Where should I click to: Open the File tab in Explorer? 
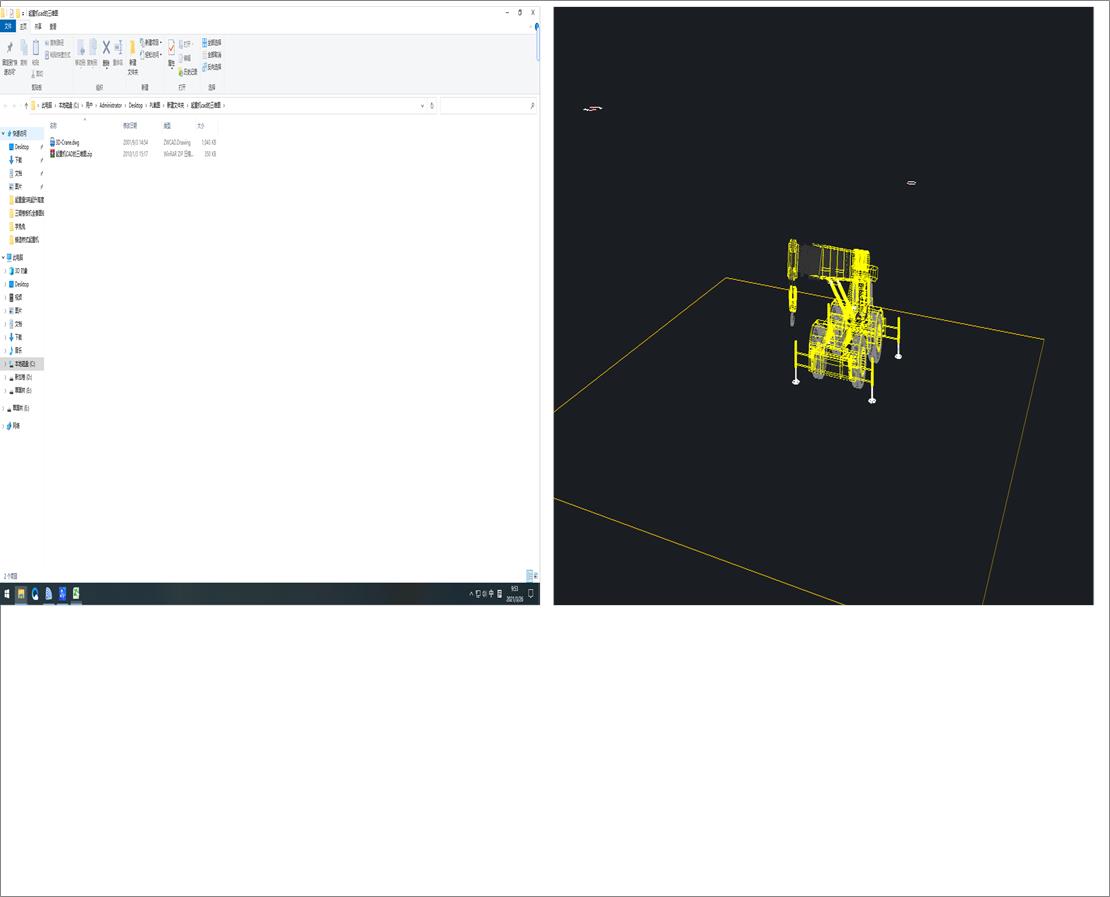pos(8,26)
